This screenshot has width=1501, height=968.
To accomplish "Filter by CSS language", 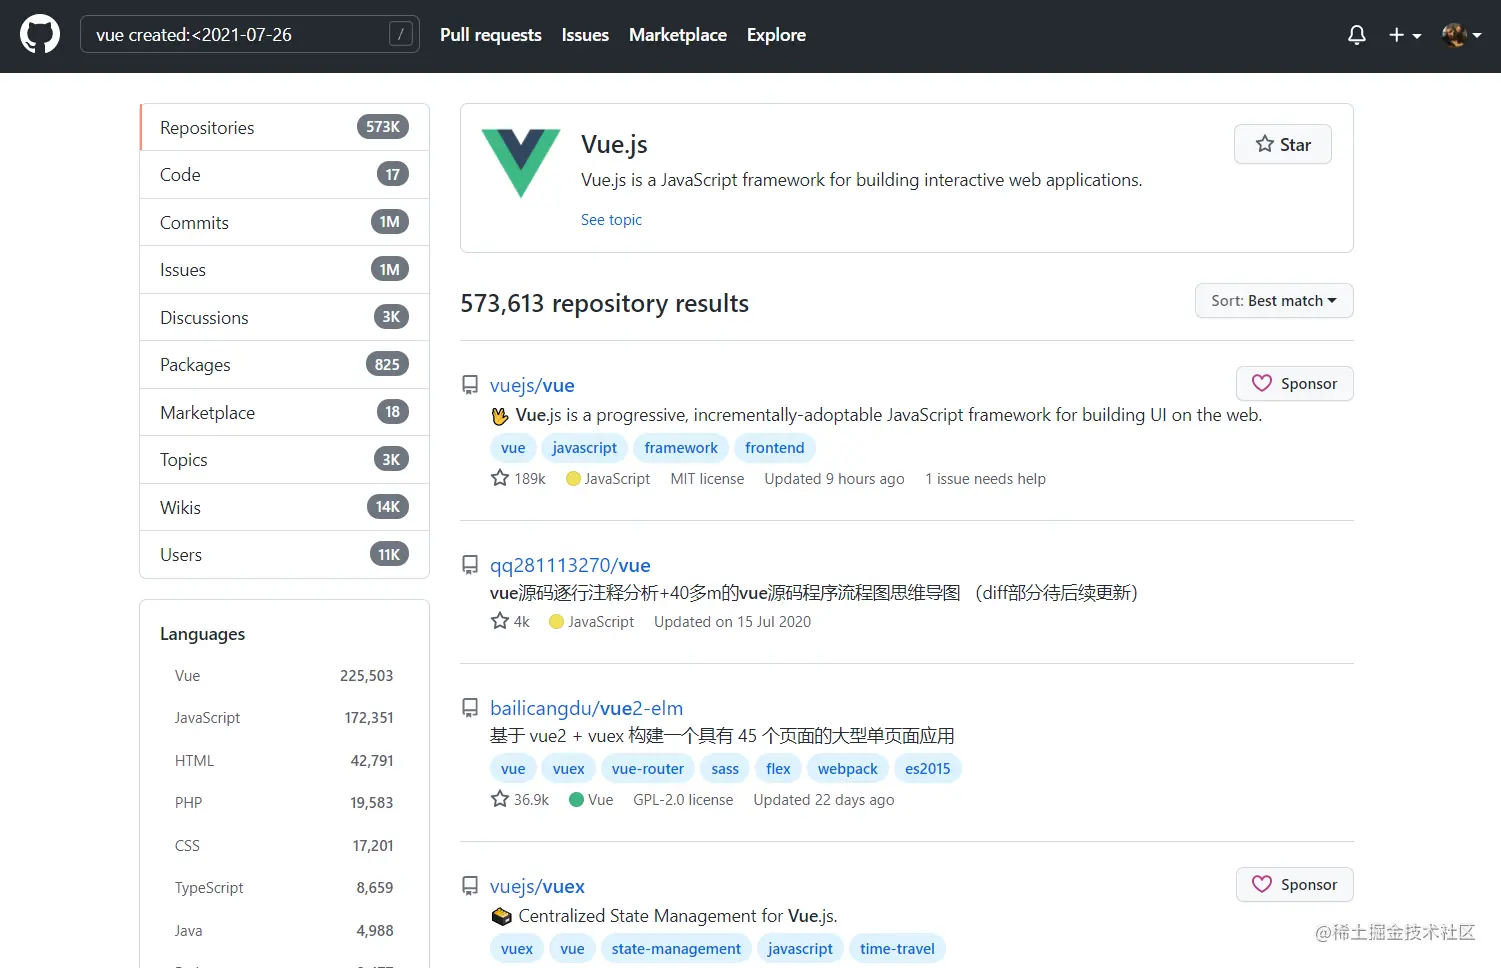I will click(x=284, y=846).
